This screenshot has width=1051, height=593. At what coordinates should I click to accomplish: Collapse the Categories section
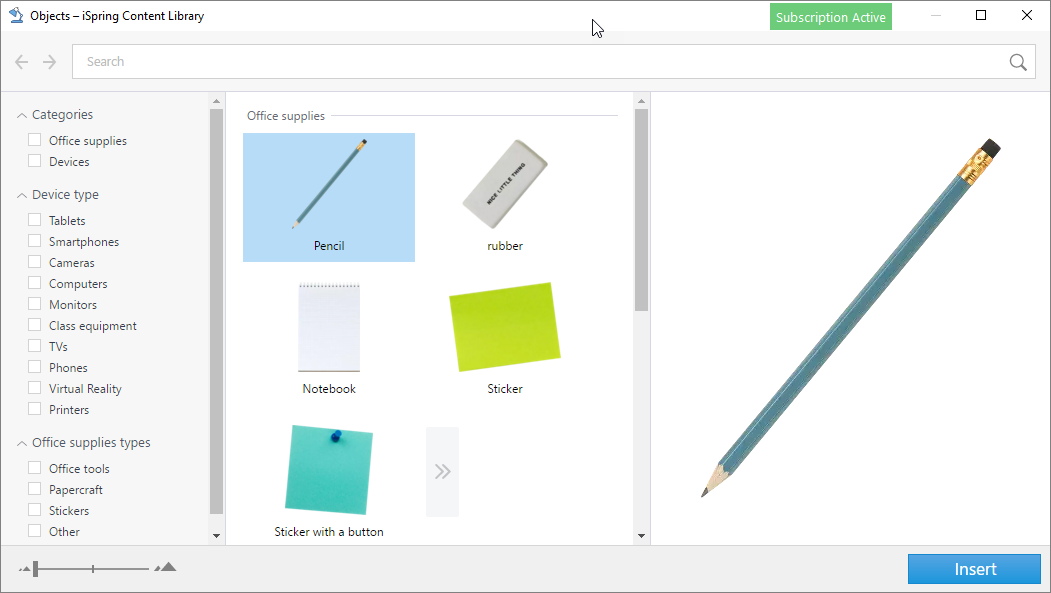click(21, 114)
